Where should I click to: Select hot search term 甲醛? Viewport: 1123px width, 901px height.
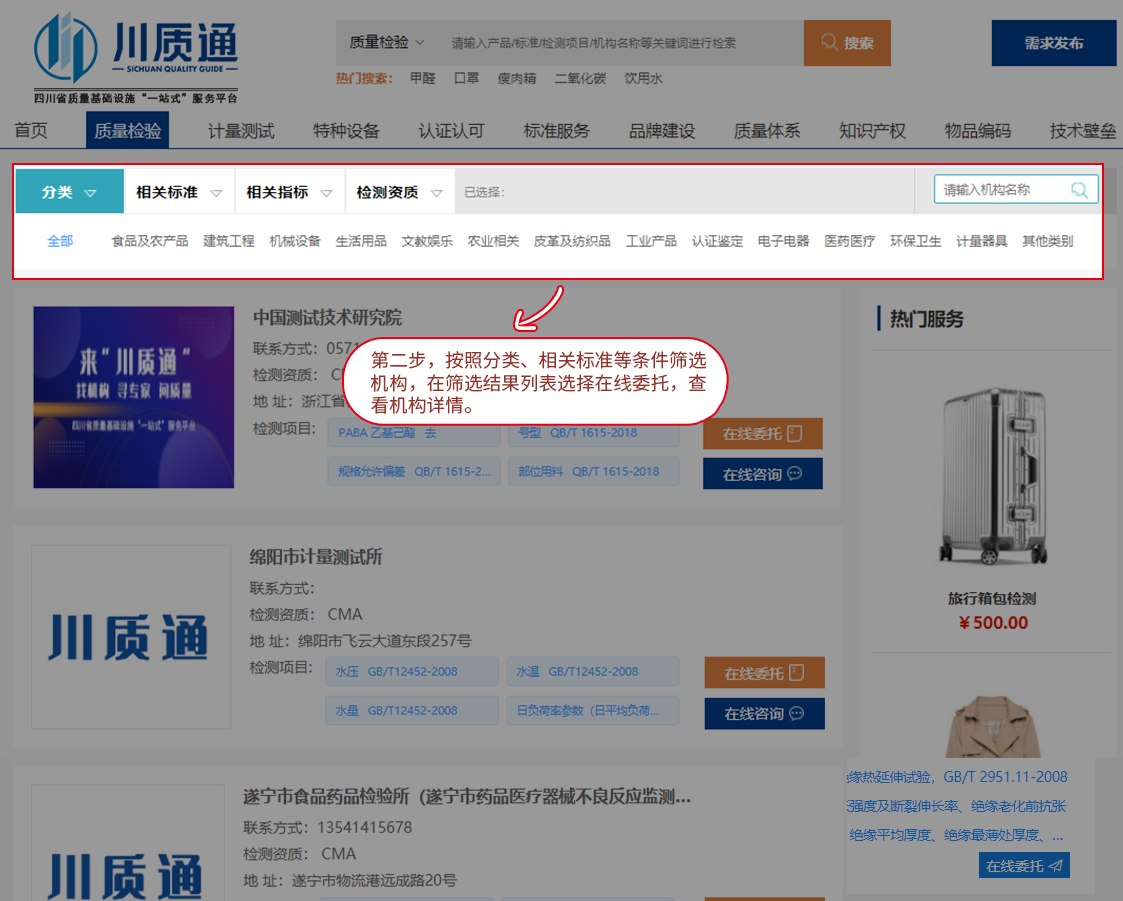click(423, 78)
